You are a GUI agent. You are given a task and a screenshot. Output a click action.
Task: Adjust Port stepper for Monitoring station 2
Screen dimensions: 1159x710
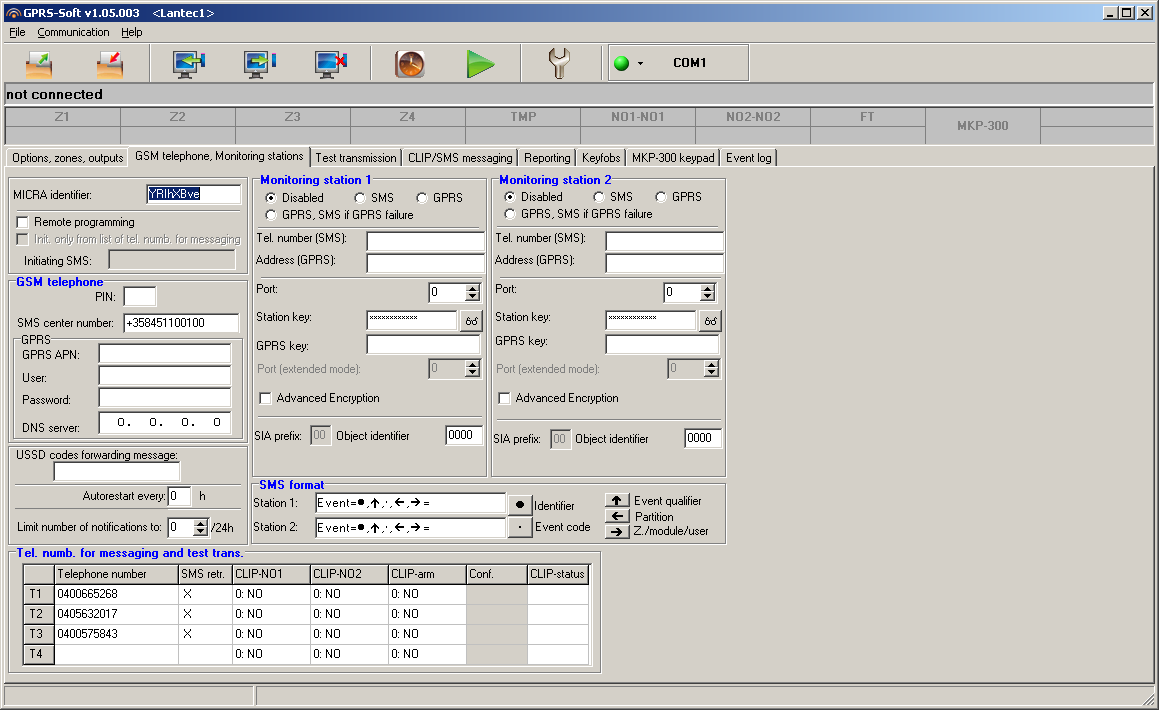[708, 293]
